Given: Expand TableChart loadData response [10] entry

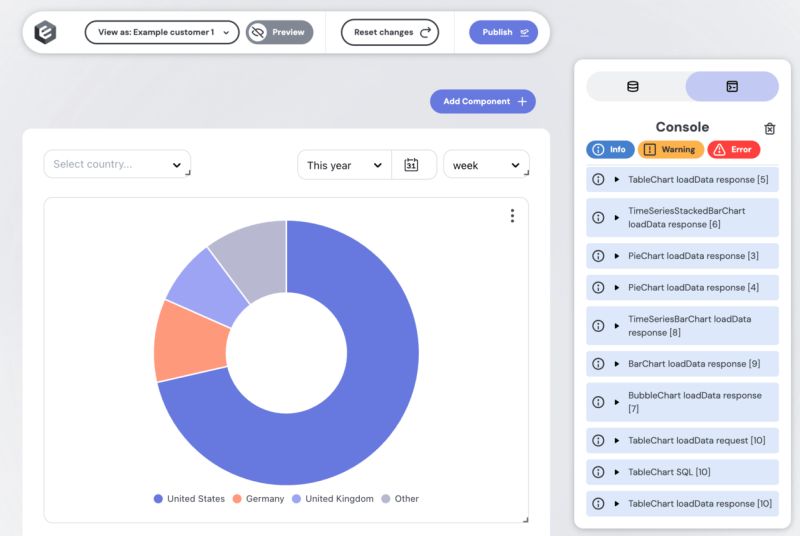Looking at the screenshot, I should click(x=682, y=504).
